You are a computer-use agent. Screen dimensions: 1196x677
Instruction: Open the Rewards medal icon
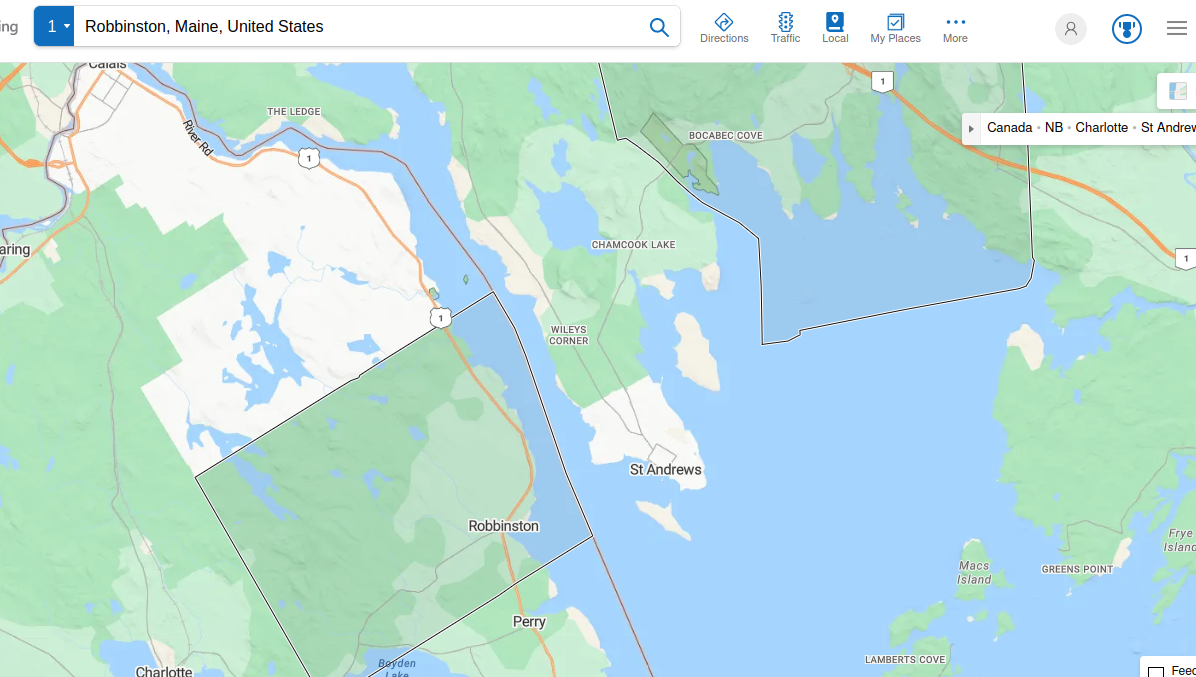click(x=1127, y=29)
